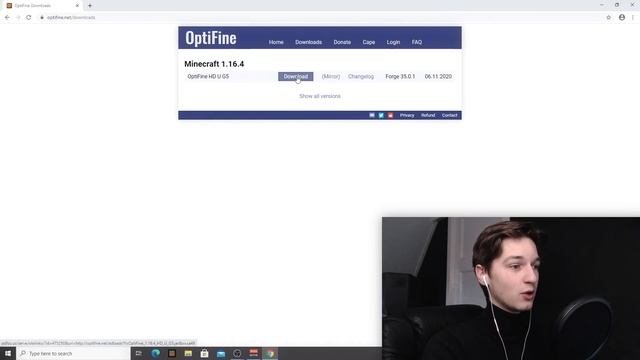The width and height of the screenshot is (640, 360).
Task: Click the OptiFine HD U G5 name
Action: tap(208, 76)
